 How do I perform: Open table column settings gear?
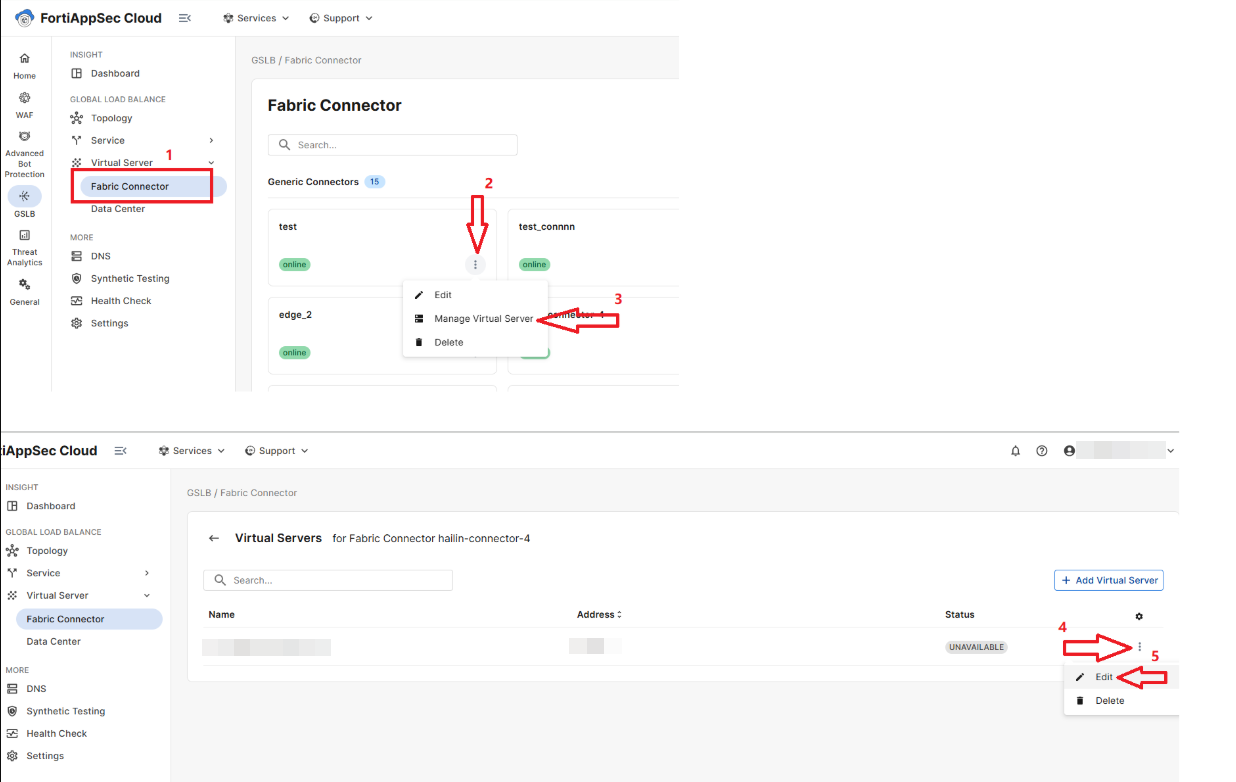[x=1139, y=616]
